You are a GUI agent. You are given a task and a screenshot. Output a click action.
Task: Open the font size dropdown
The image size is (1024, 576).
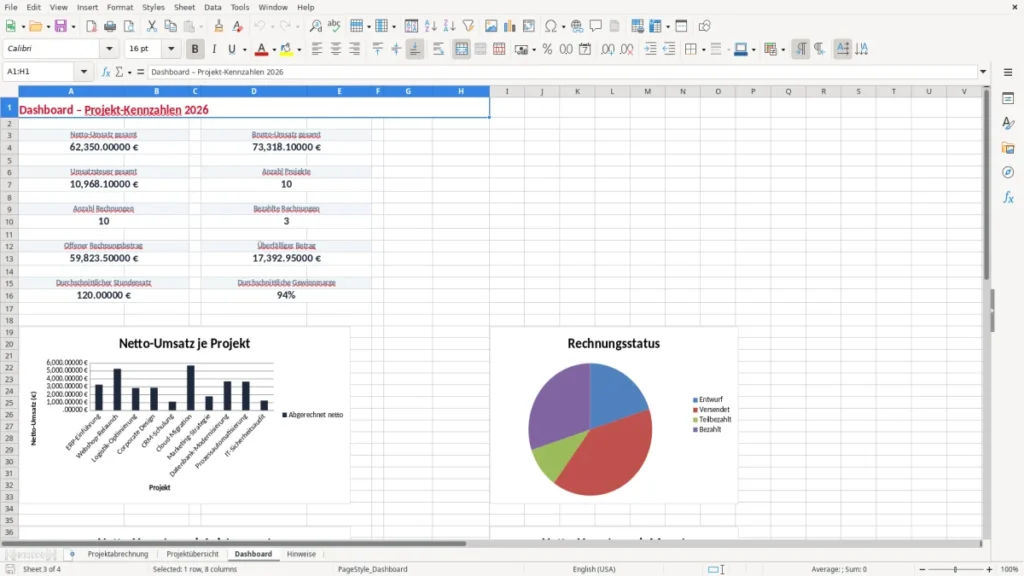click(x=171, y=48)
